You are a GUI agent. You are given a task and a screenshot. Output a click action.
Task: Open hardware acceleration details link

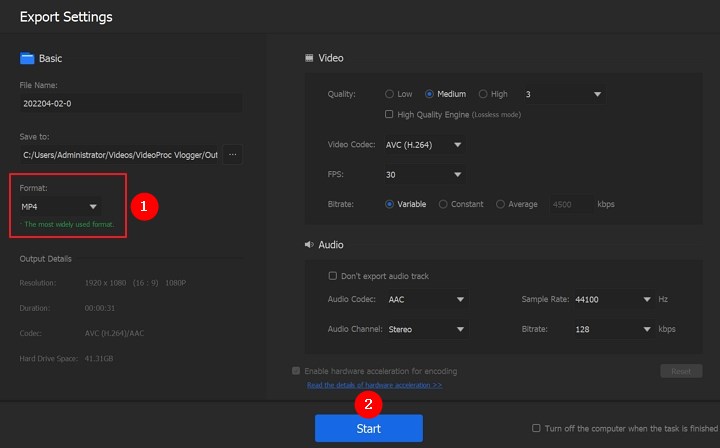point(374,385)
